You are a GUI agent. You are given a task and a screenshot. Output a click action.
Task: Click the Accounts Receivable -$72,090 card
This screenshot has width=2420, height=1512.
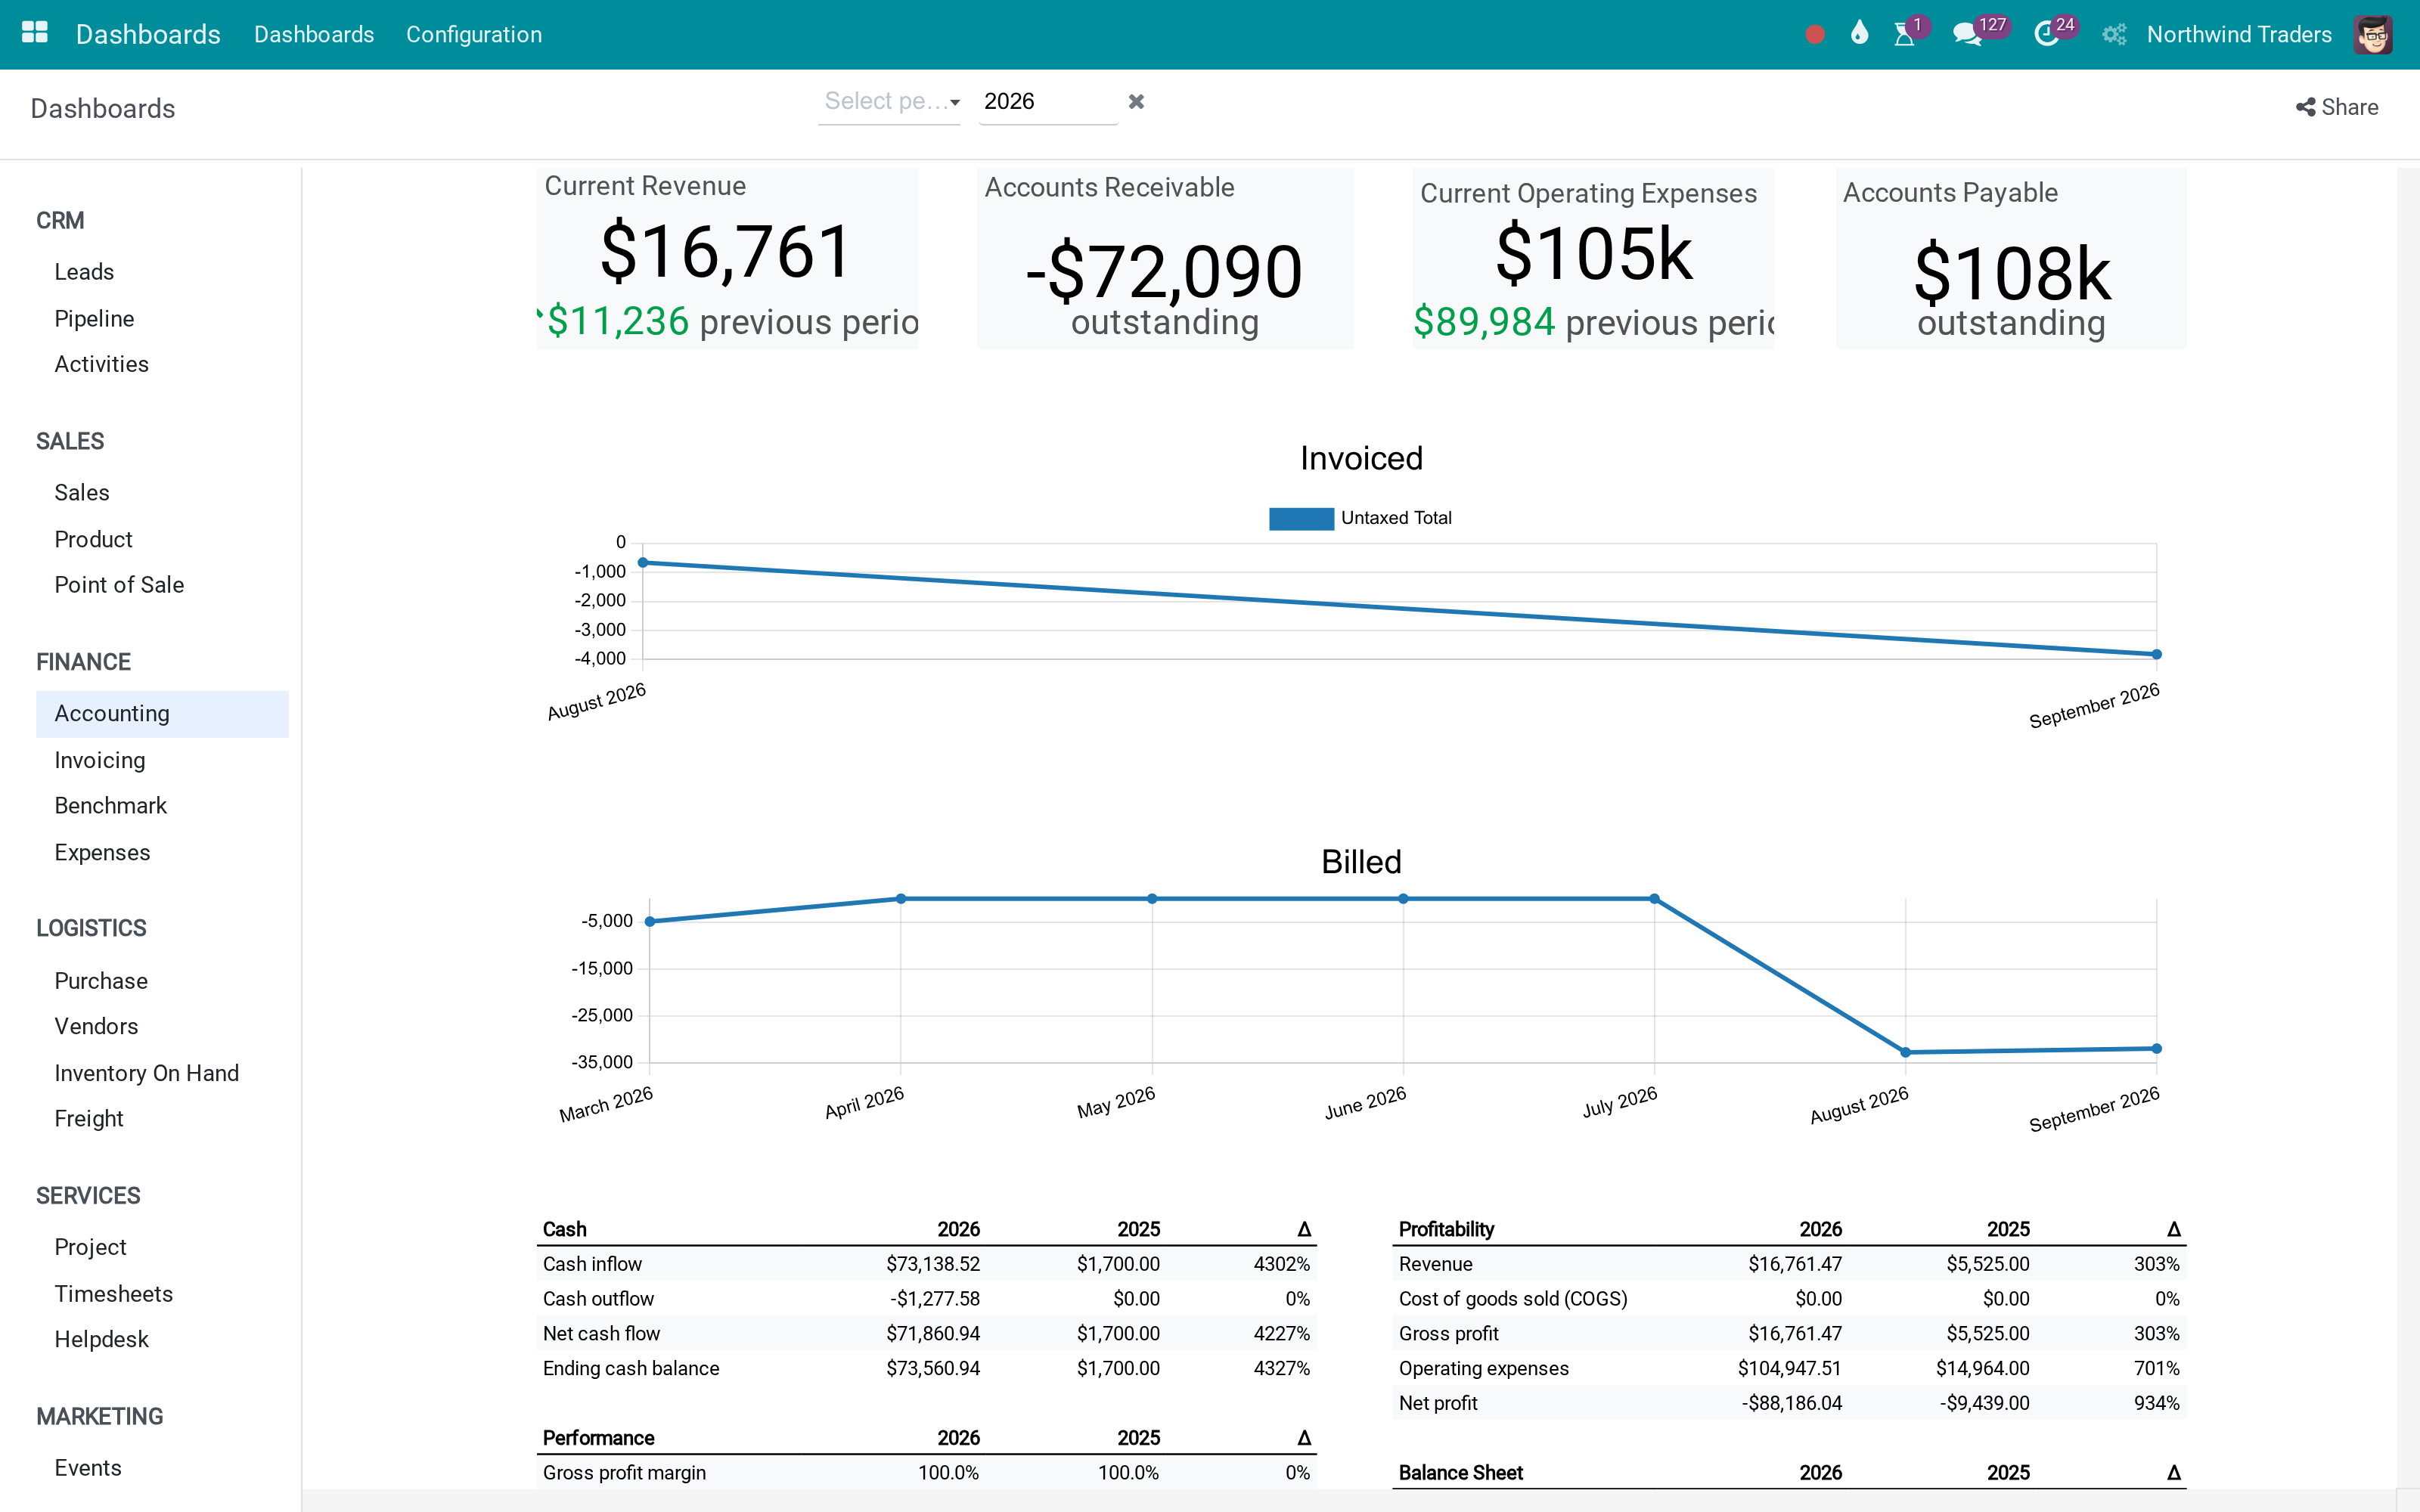click(x=1165, y=258)
